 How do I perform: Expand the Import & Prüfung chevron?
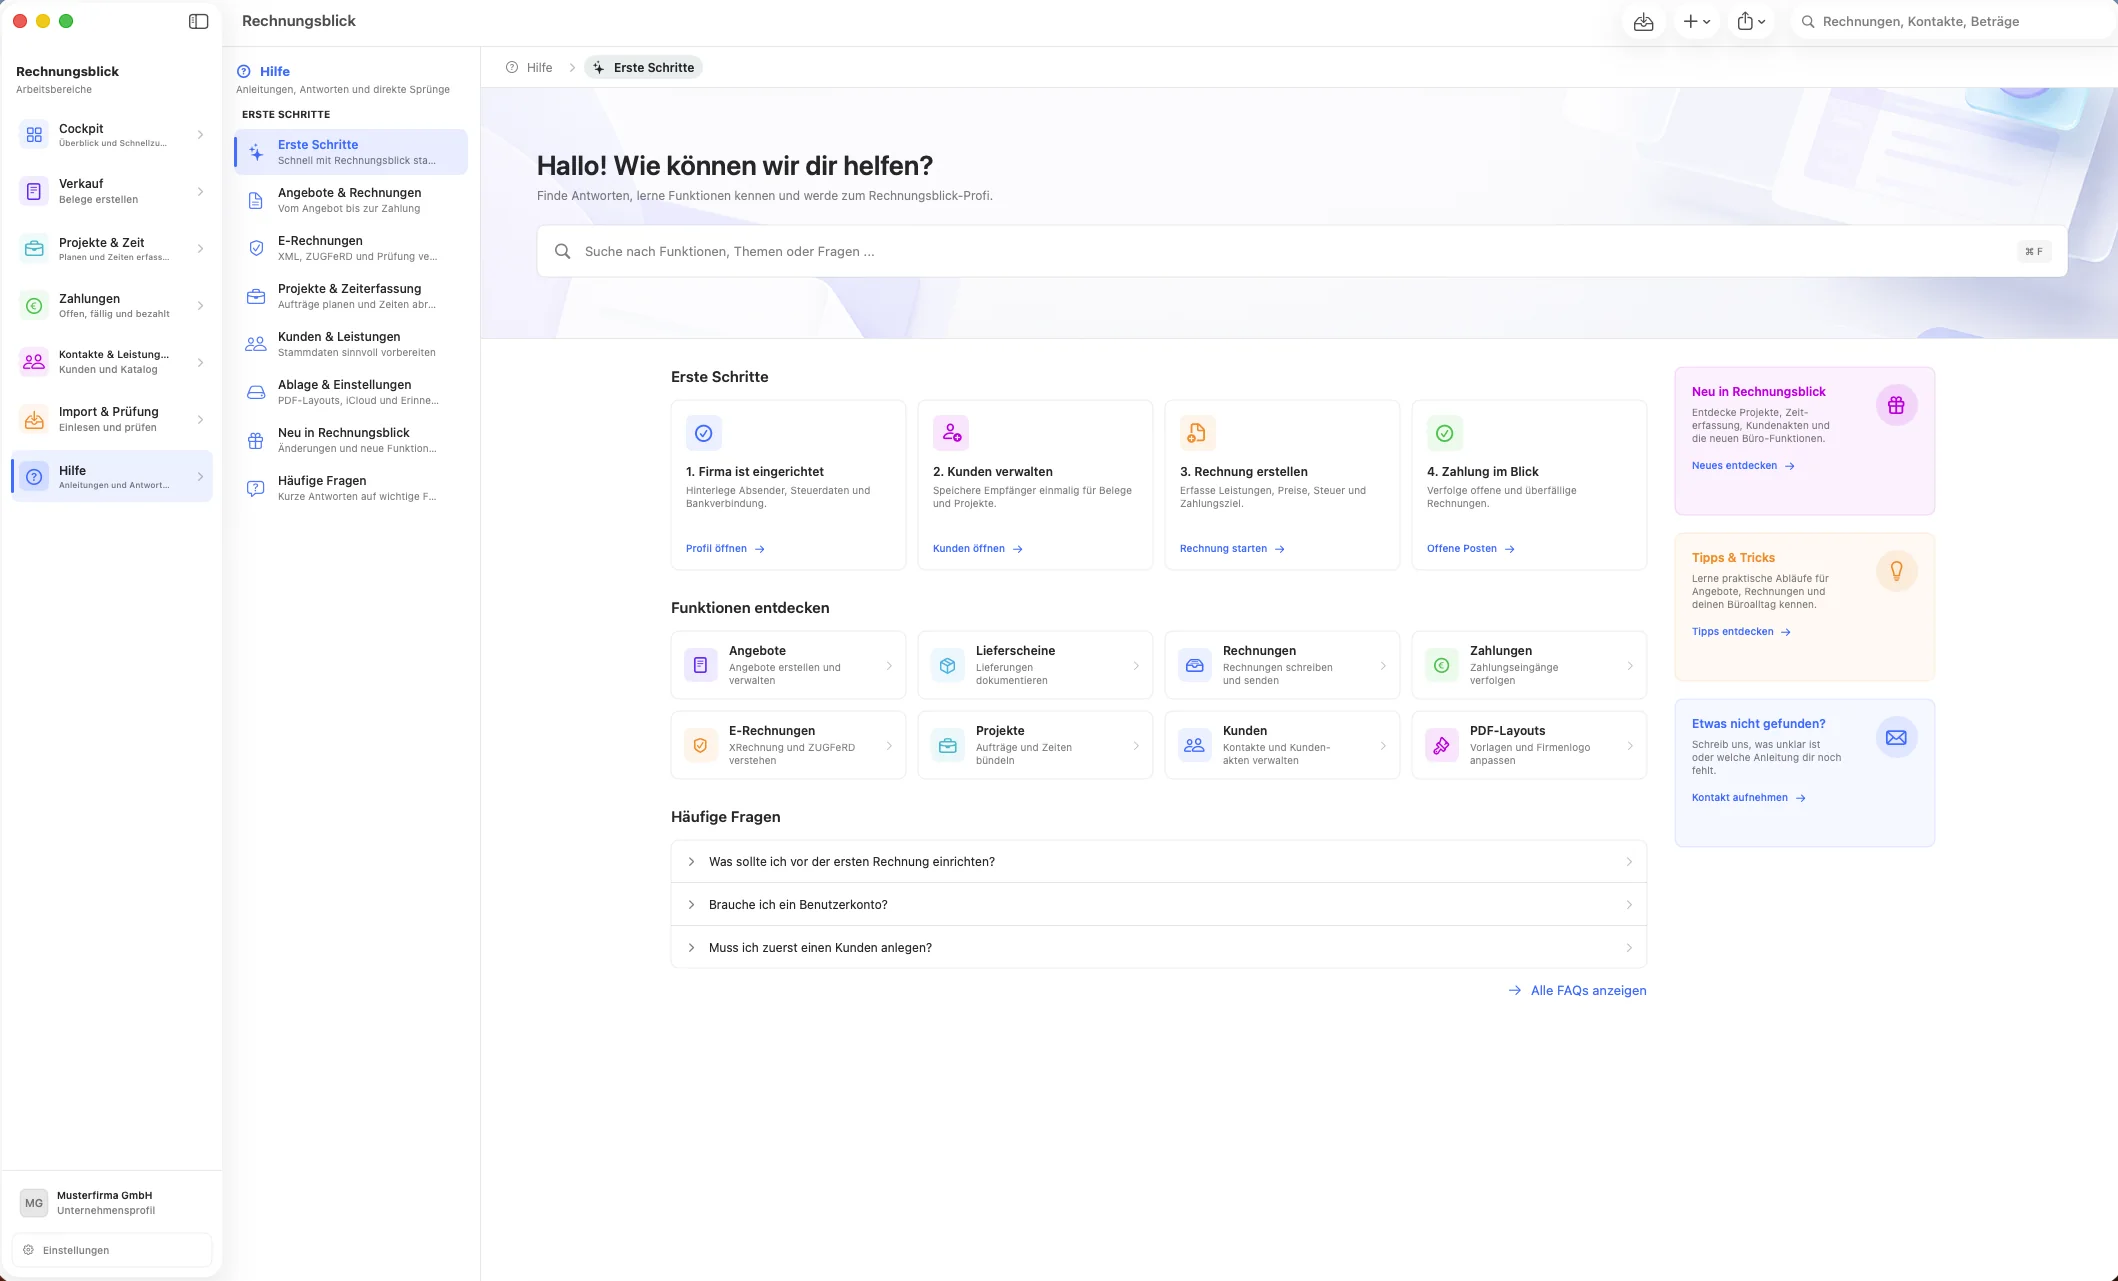(x=200, y=419)
